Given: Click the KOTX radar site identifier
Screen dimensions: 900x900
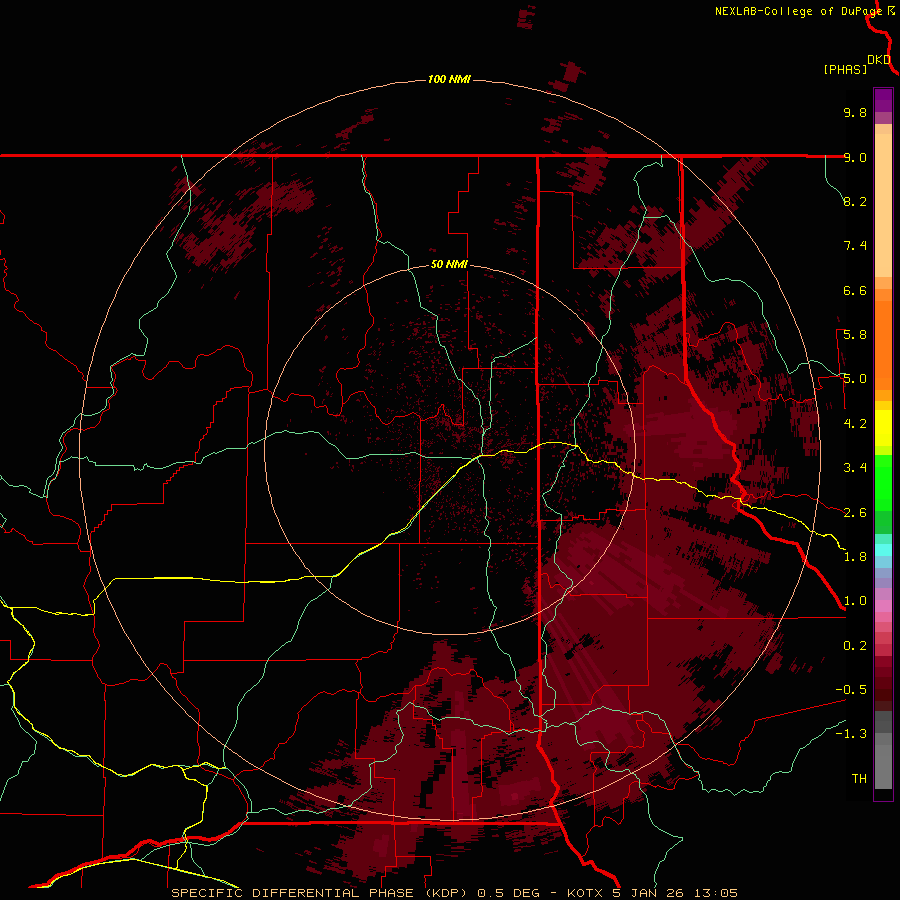Looking at the screenshot, I should [x=585, y=893].
